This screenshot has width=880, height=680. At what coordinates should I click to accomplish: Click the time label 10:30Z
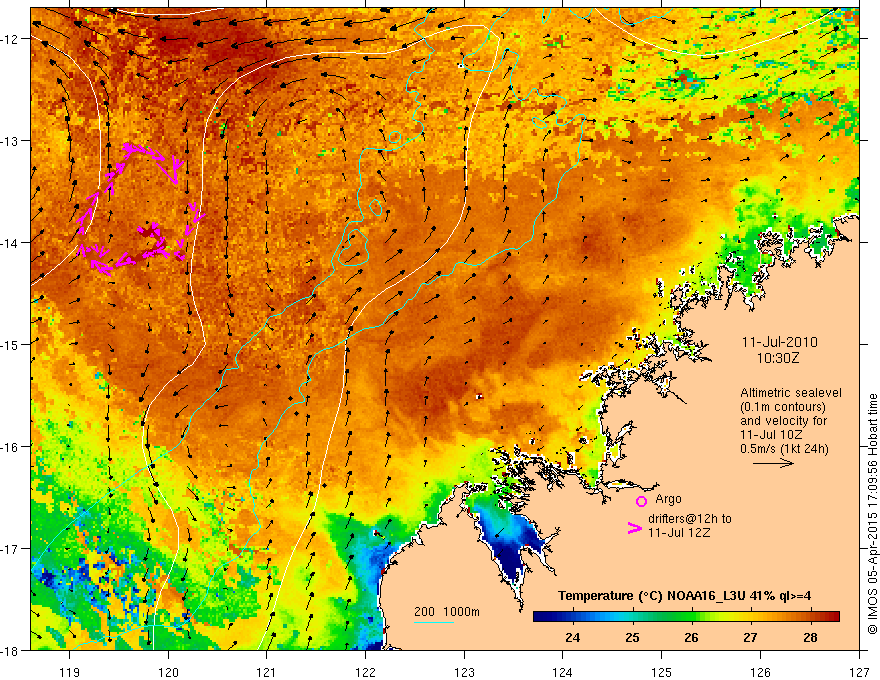tap(777, 358)
